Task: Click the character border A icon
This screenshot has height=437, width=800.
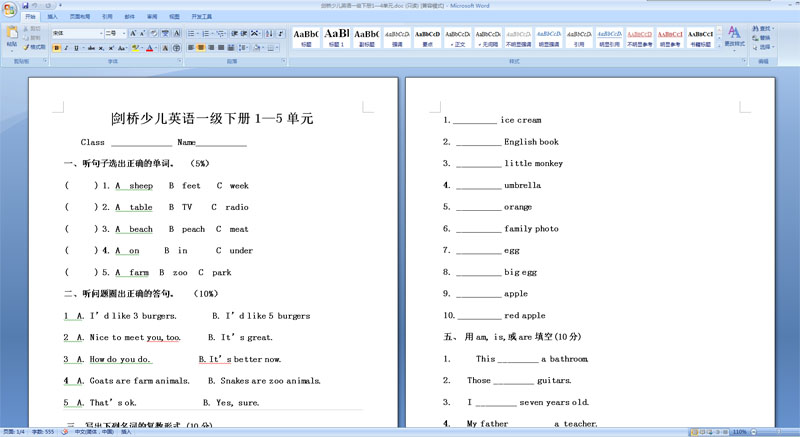Action: tap(177, 33)
